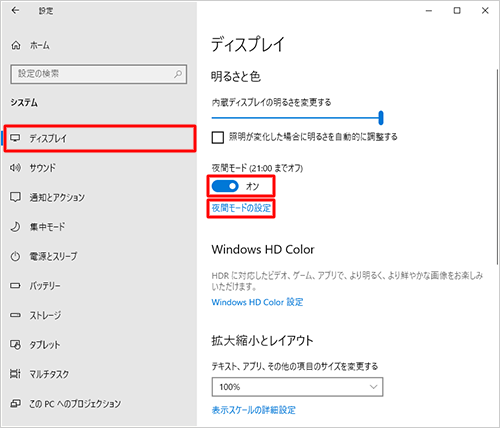Select ディスプレイ in the sidebar

100,138
